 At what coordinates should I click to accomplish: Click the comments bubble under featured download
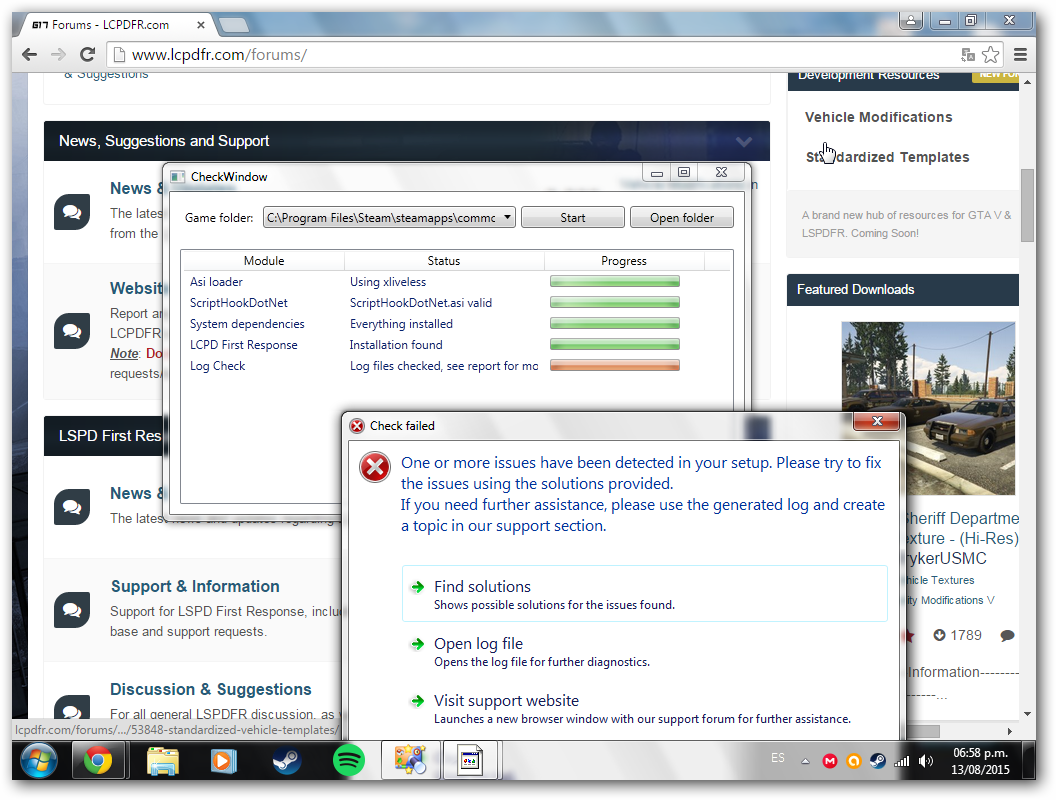click(x=1008, y=636)
